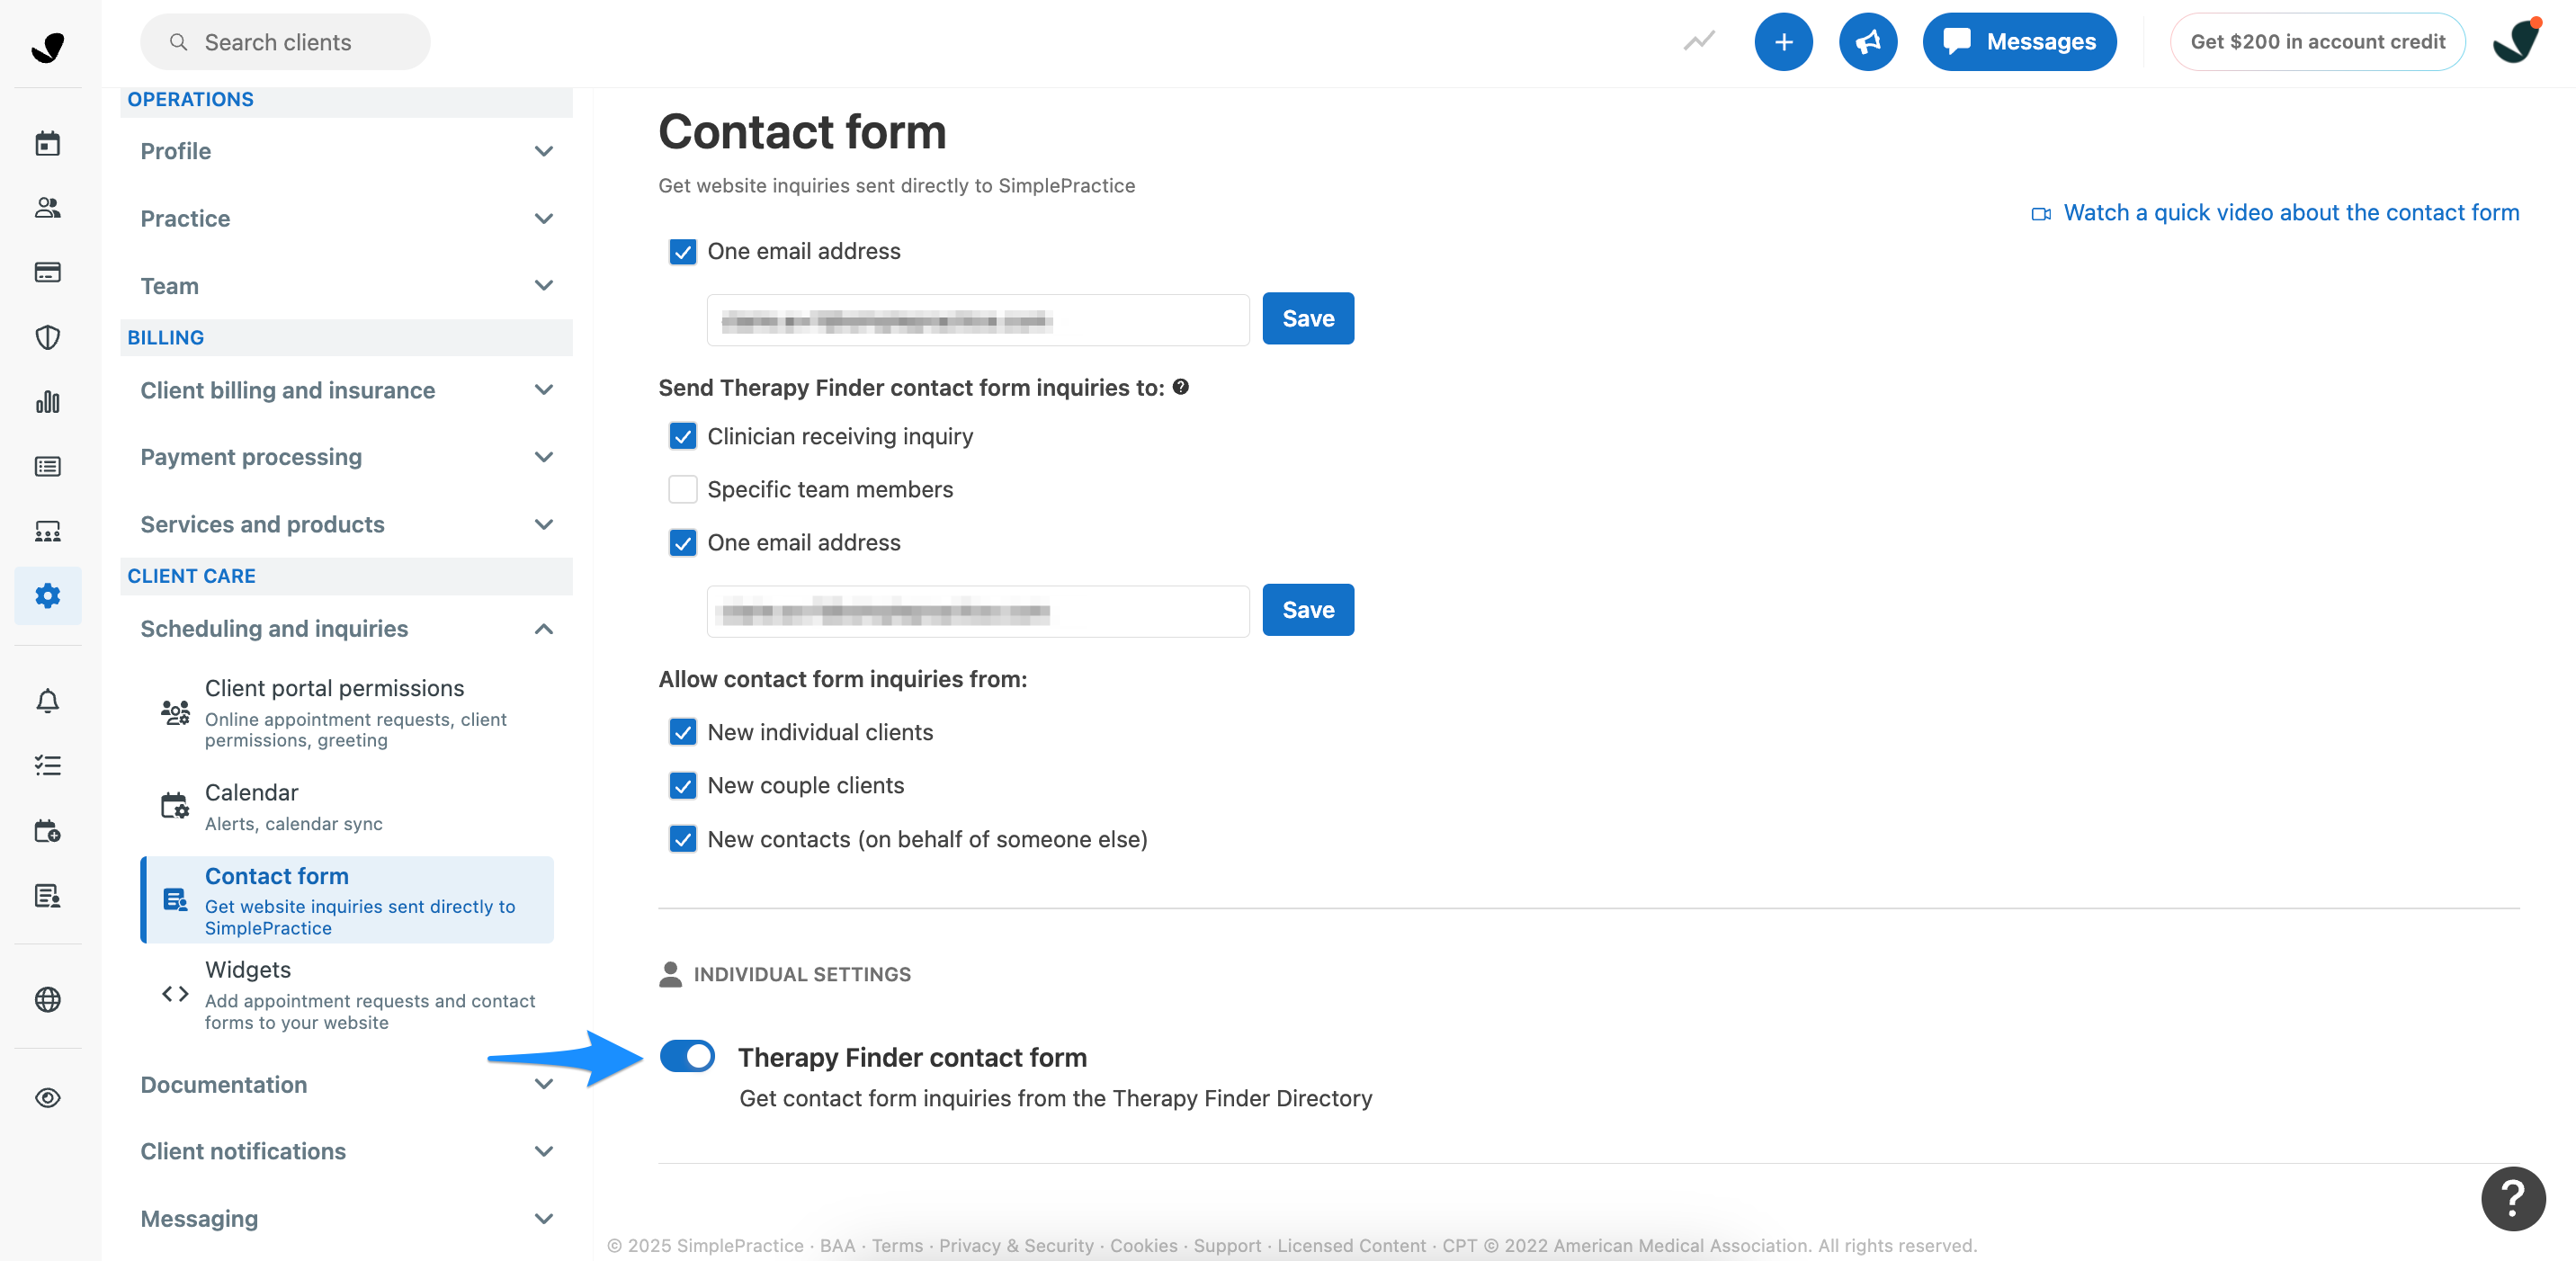Open Notifications via the bell icon

[x=47, y=701]
